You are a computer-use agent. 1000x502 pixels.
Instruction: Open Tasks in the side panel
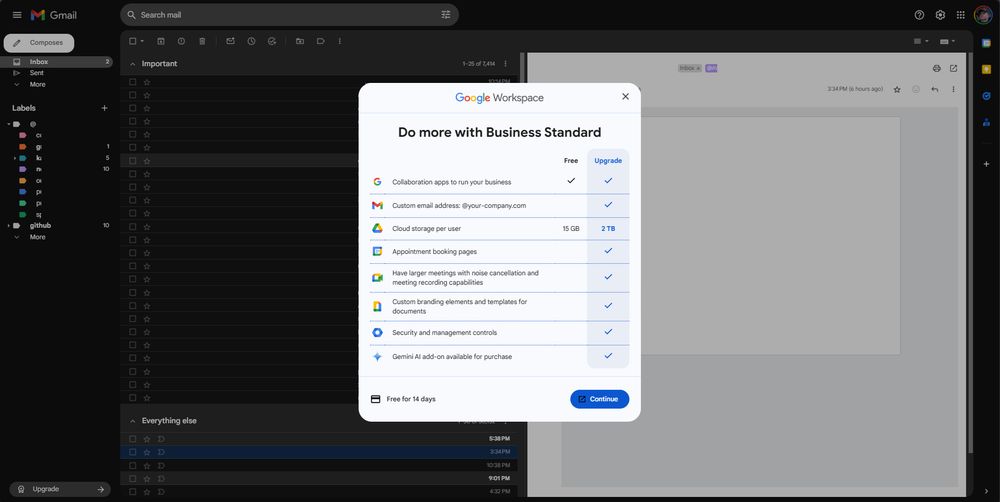click(987, 96)
